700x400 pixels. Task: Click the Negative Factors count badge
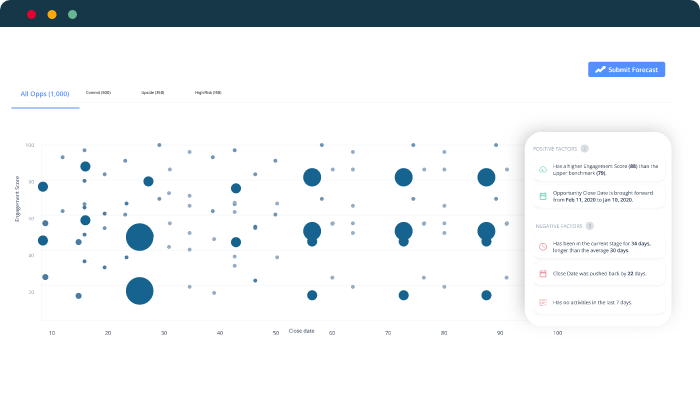(589, 226)
